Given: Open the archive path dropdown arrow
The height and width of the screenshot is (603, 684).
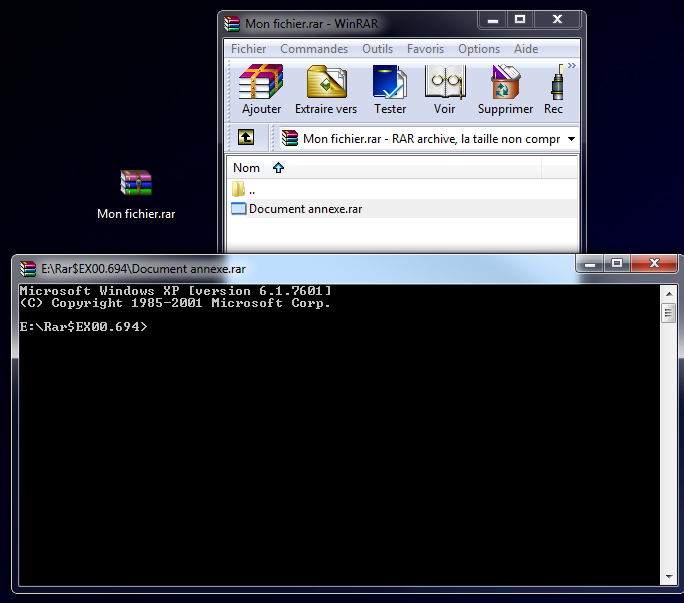Looking at the screenshot, I should (571, 139).
